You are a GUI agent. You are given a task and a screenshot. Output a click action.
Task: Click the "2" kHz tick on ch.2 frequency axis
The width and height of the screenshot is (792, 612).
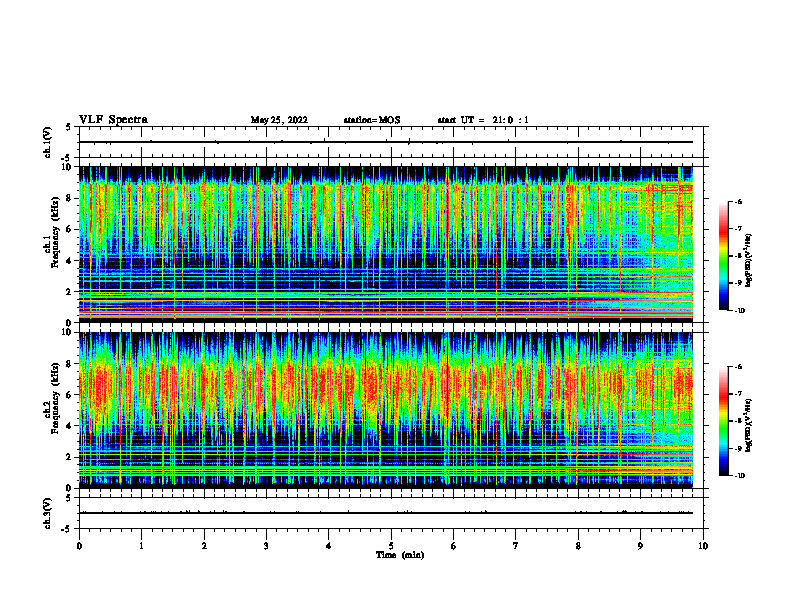[x=69, y=457]
